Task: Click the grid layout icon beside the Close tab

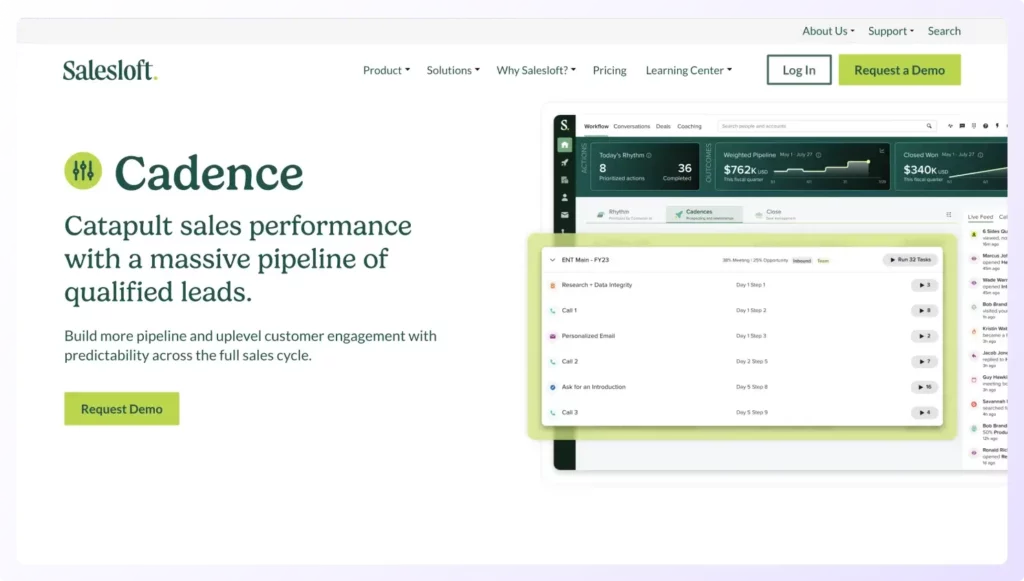Action: click(948, 214)
